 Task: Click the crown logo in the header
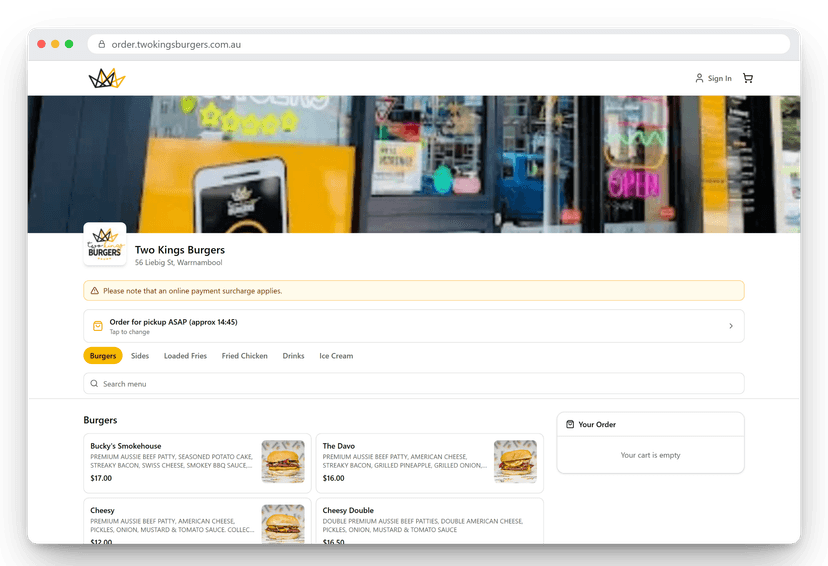pos(107,78)
